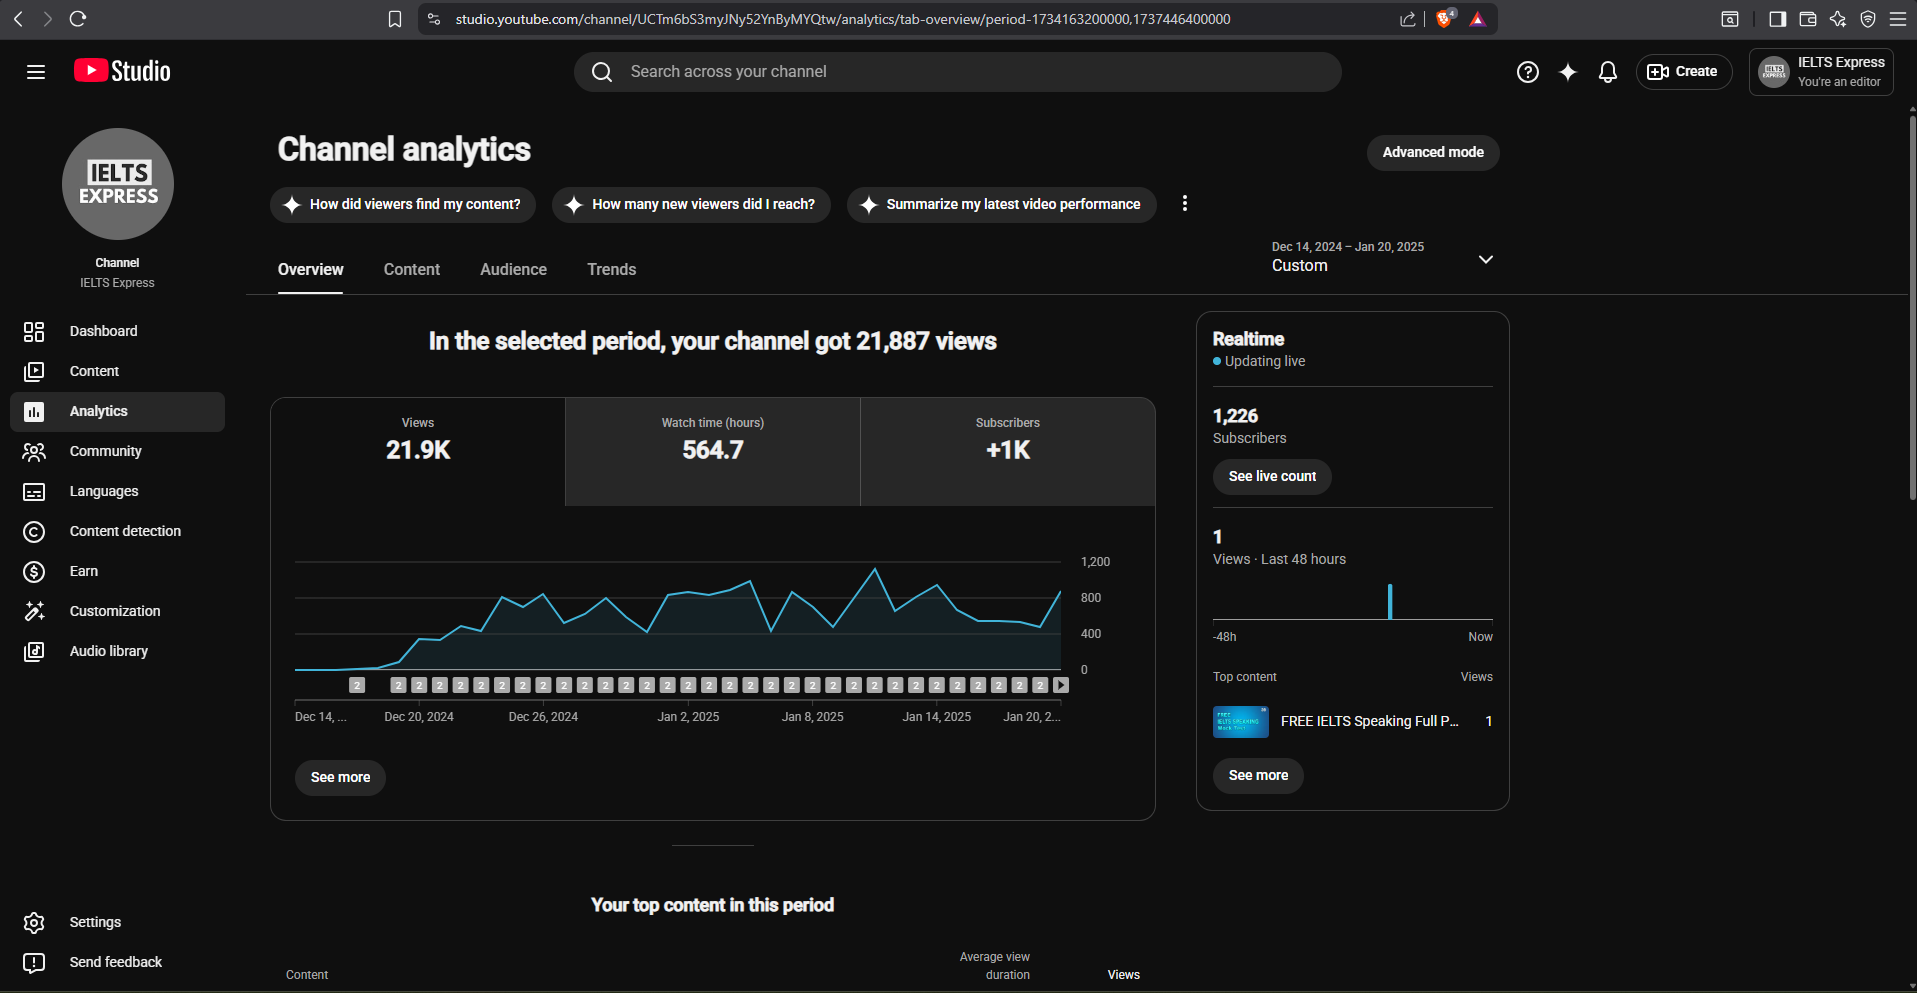Select Analytics in the sidebar
Screen dimensions: 1917x993
[x=117, y=412]
